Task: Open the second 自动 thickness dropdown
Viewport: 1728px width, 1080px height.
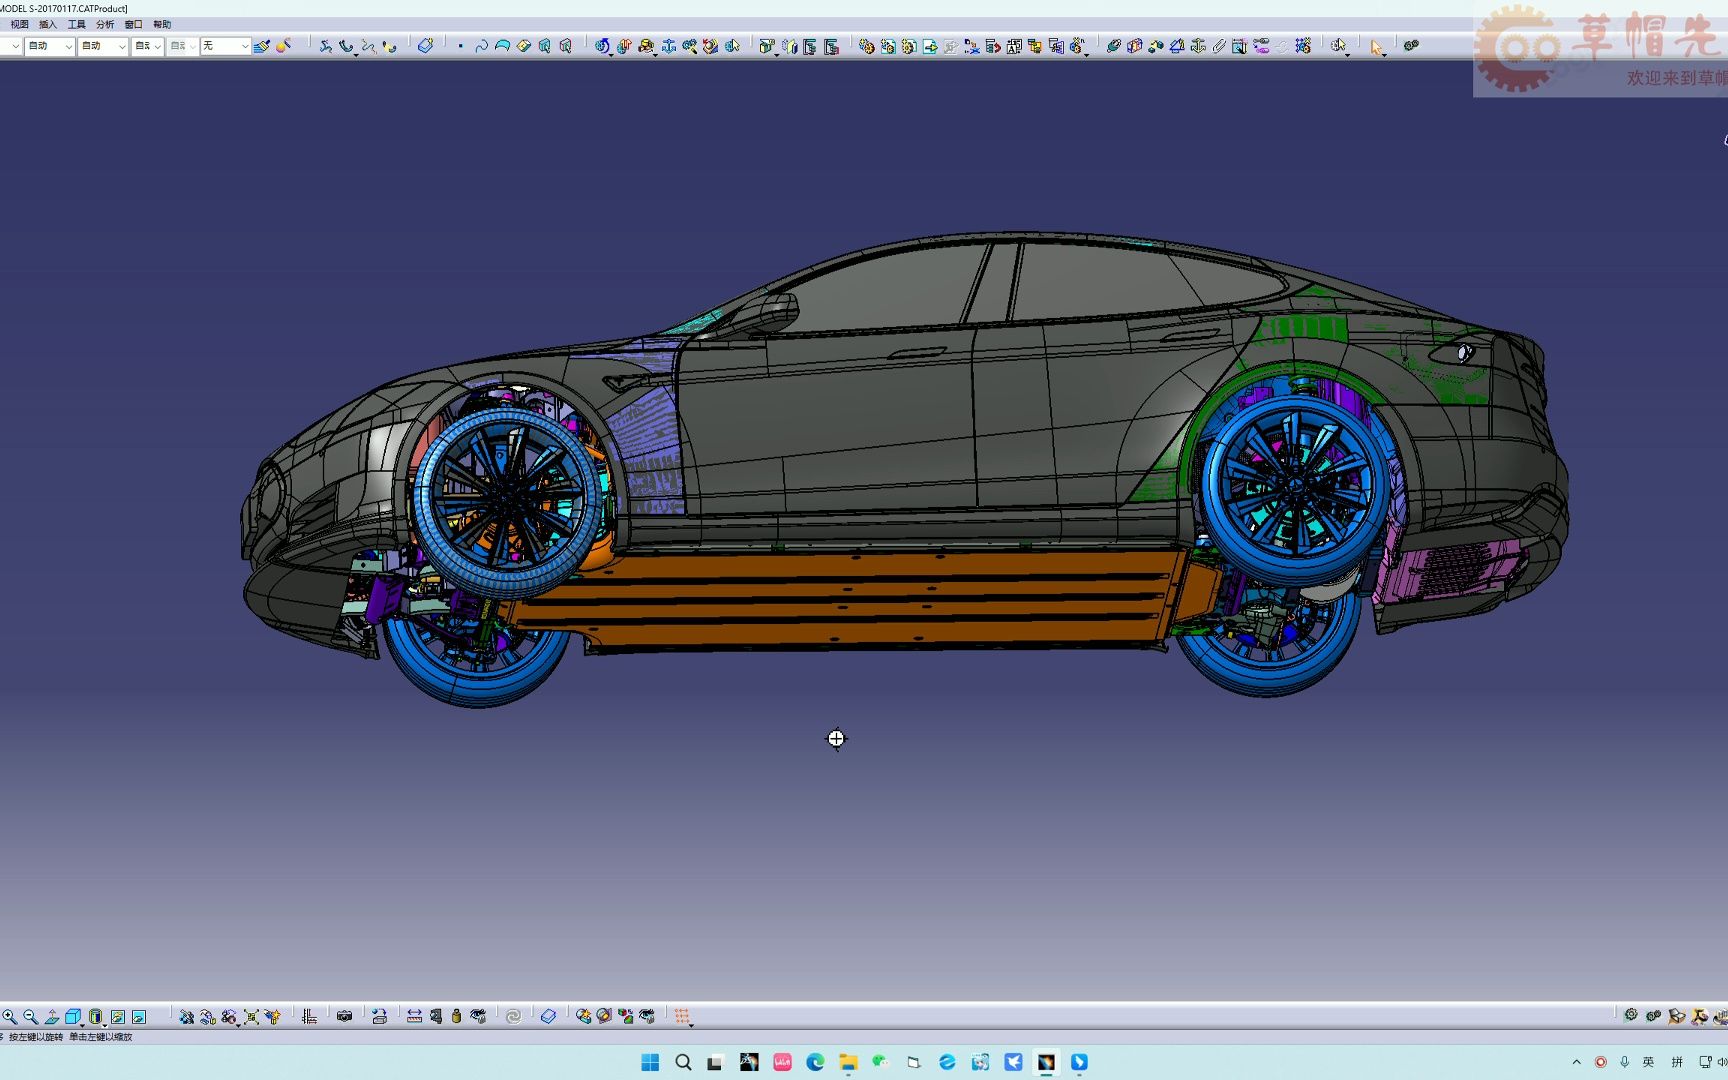Action: tap(103, 46)
